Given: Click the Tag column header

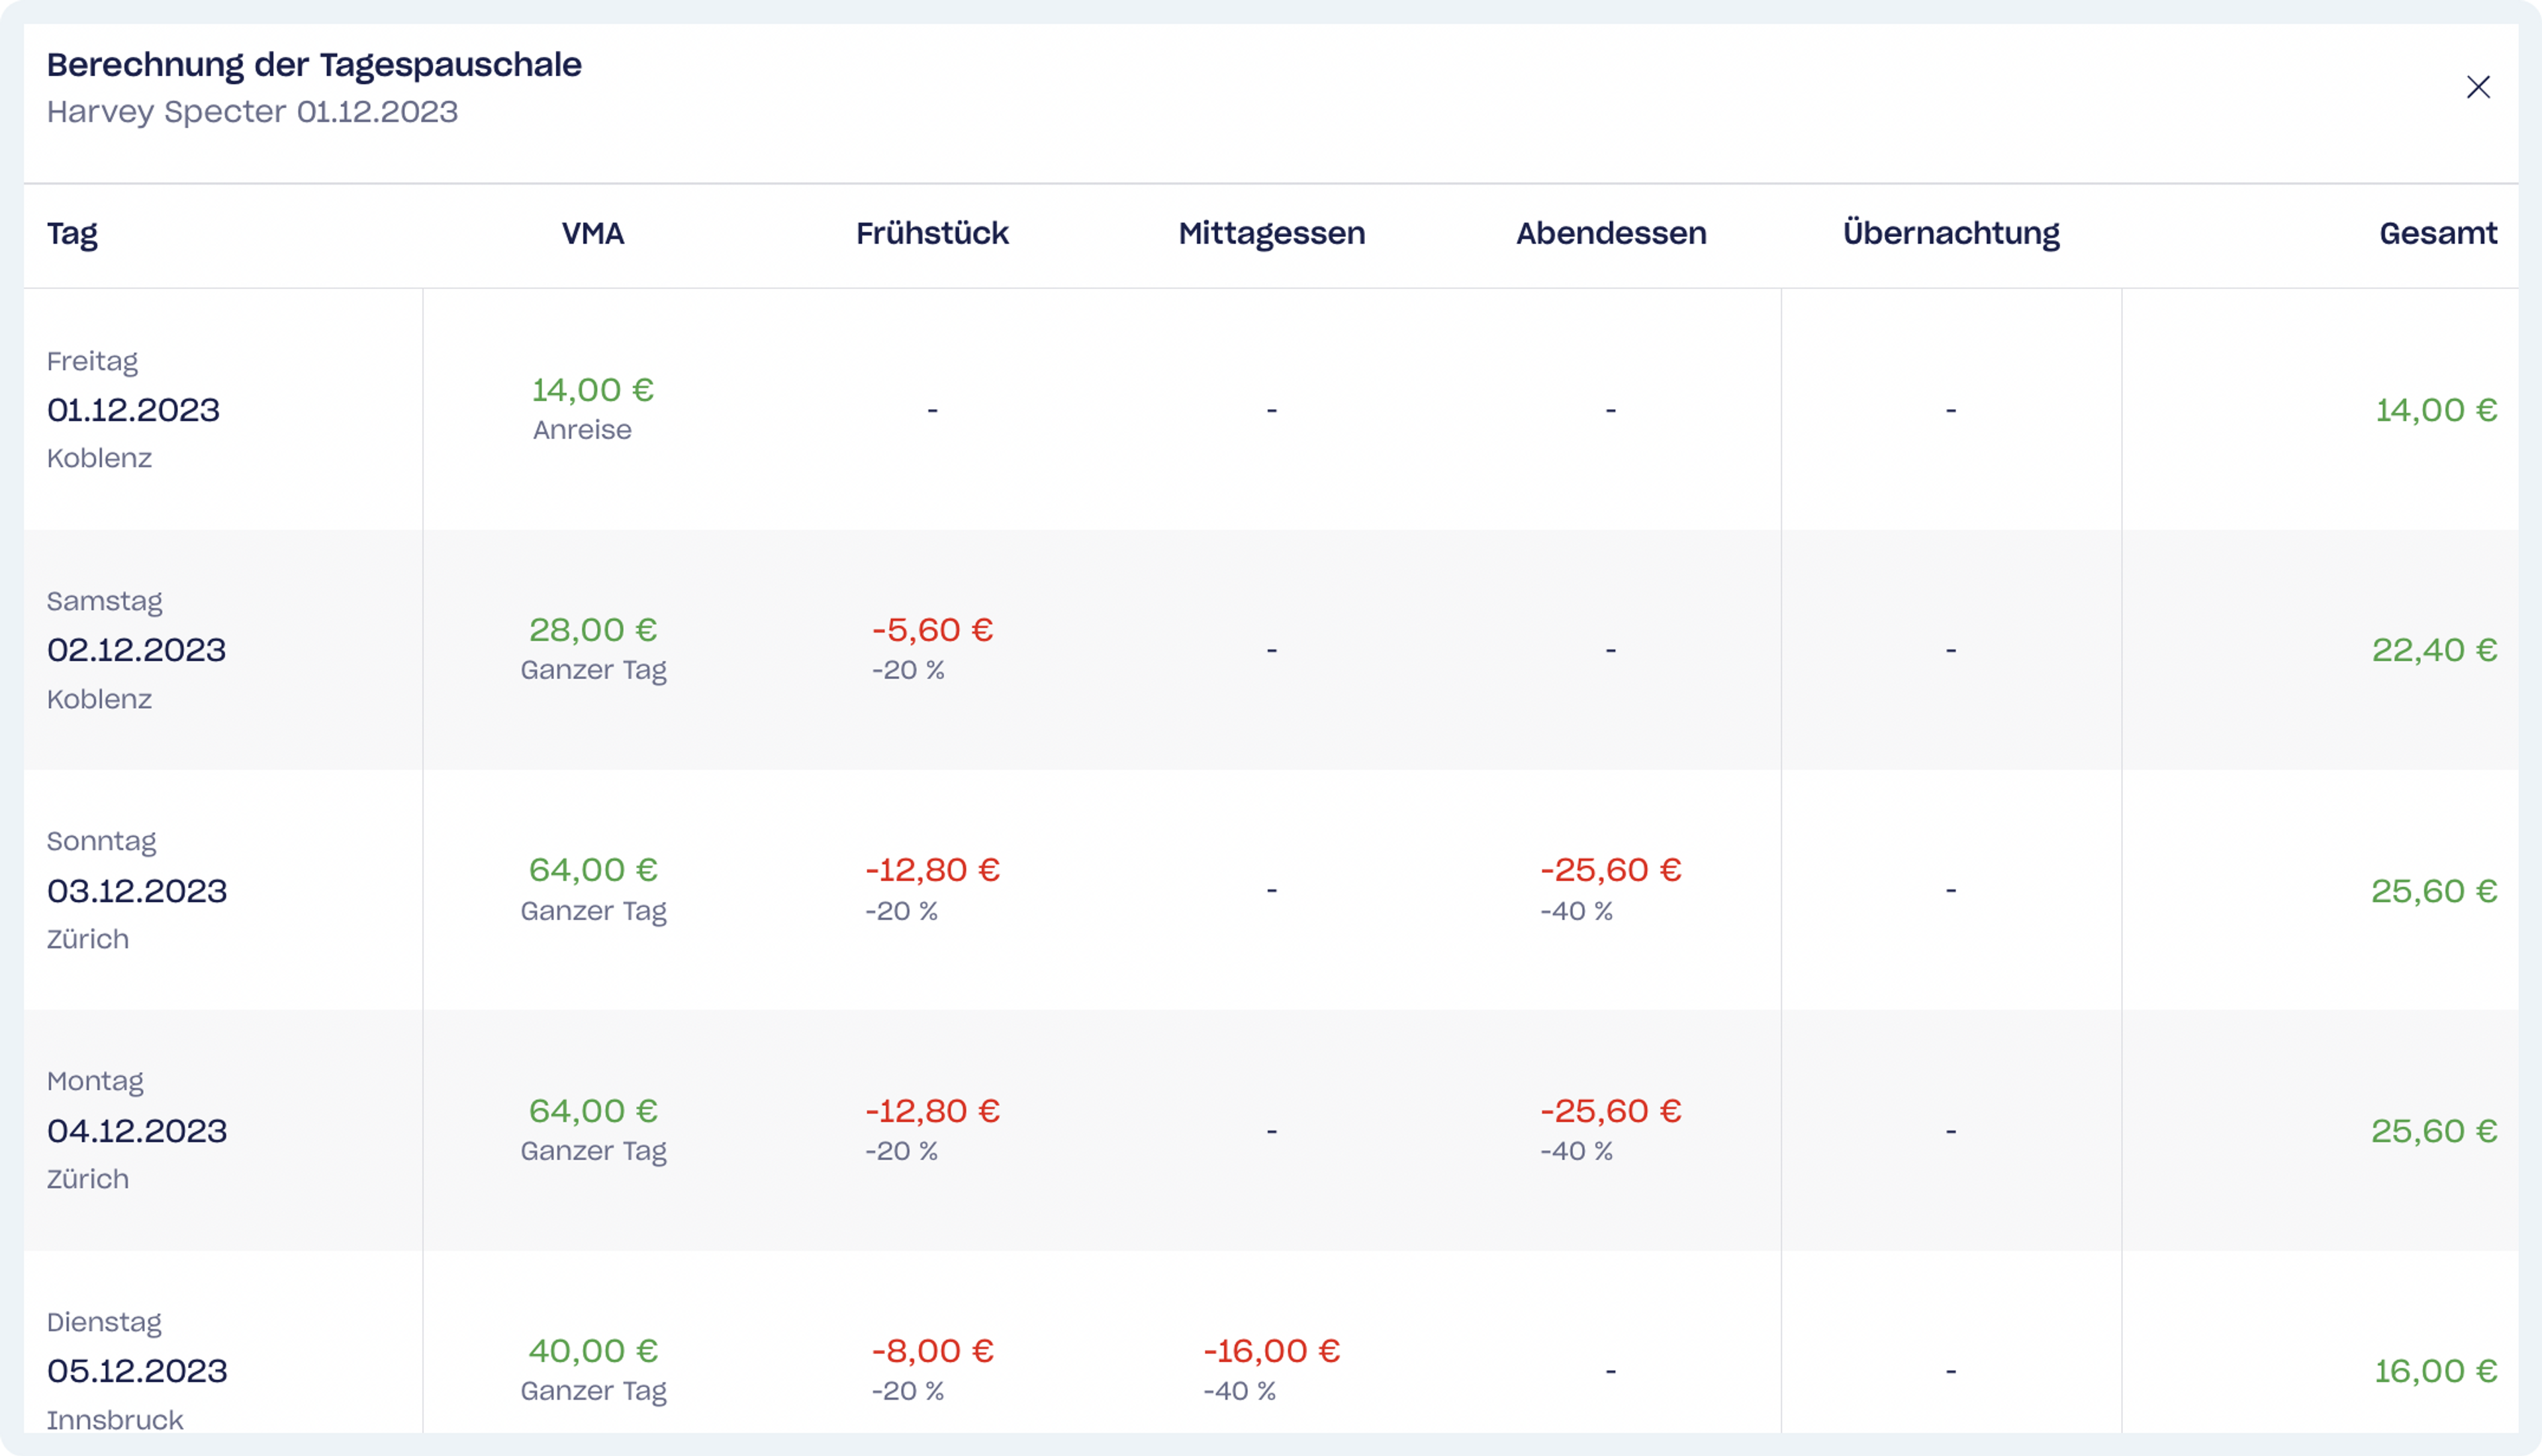Looking at the screenshot, I should coord(72,234).
